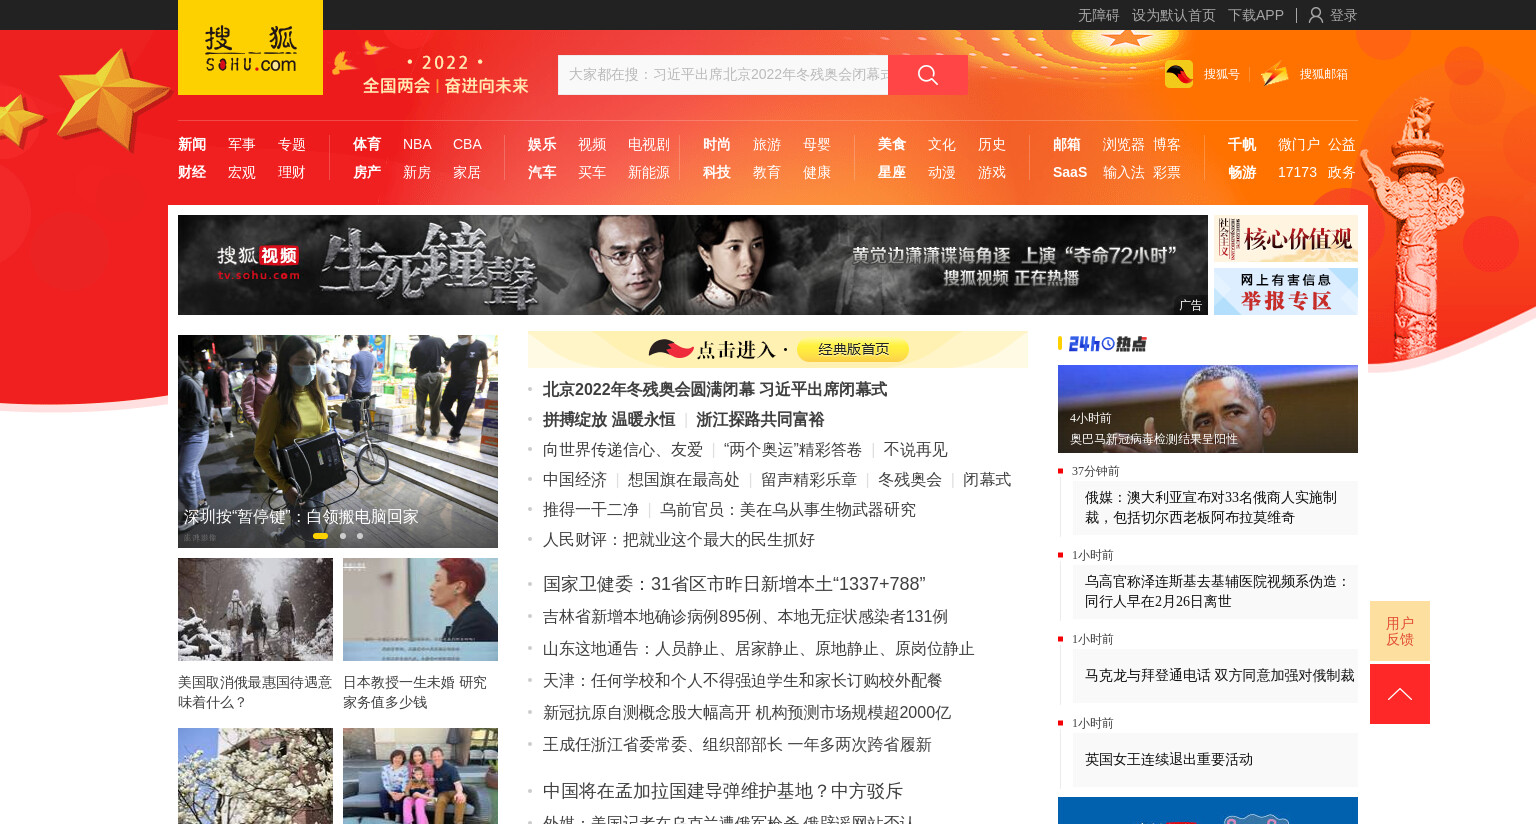Image resolution: width=1536 pixels, height=824 pixels.
Task: Click 设为默认首页 link
Action: coord(1174,15)
